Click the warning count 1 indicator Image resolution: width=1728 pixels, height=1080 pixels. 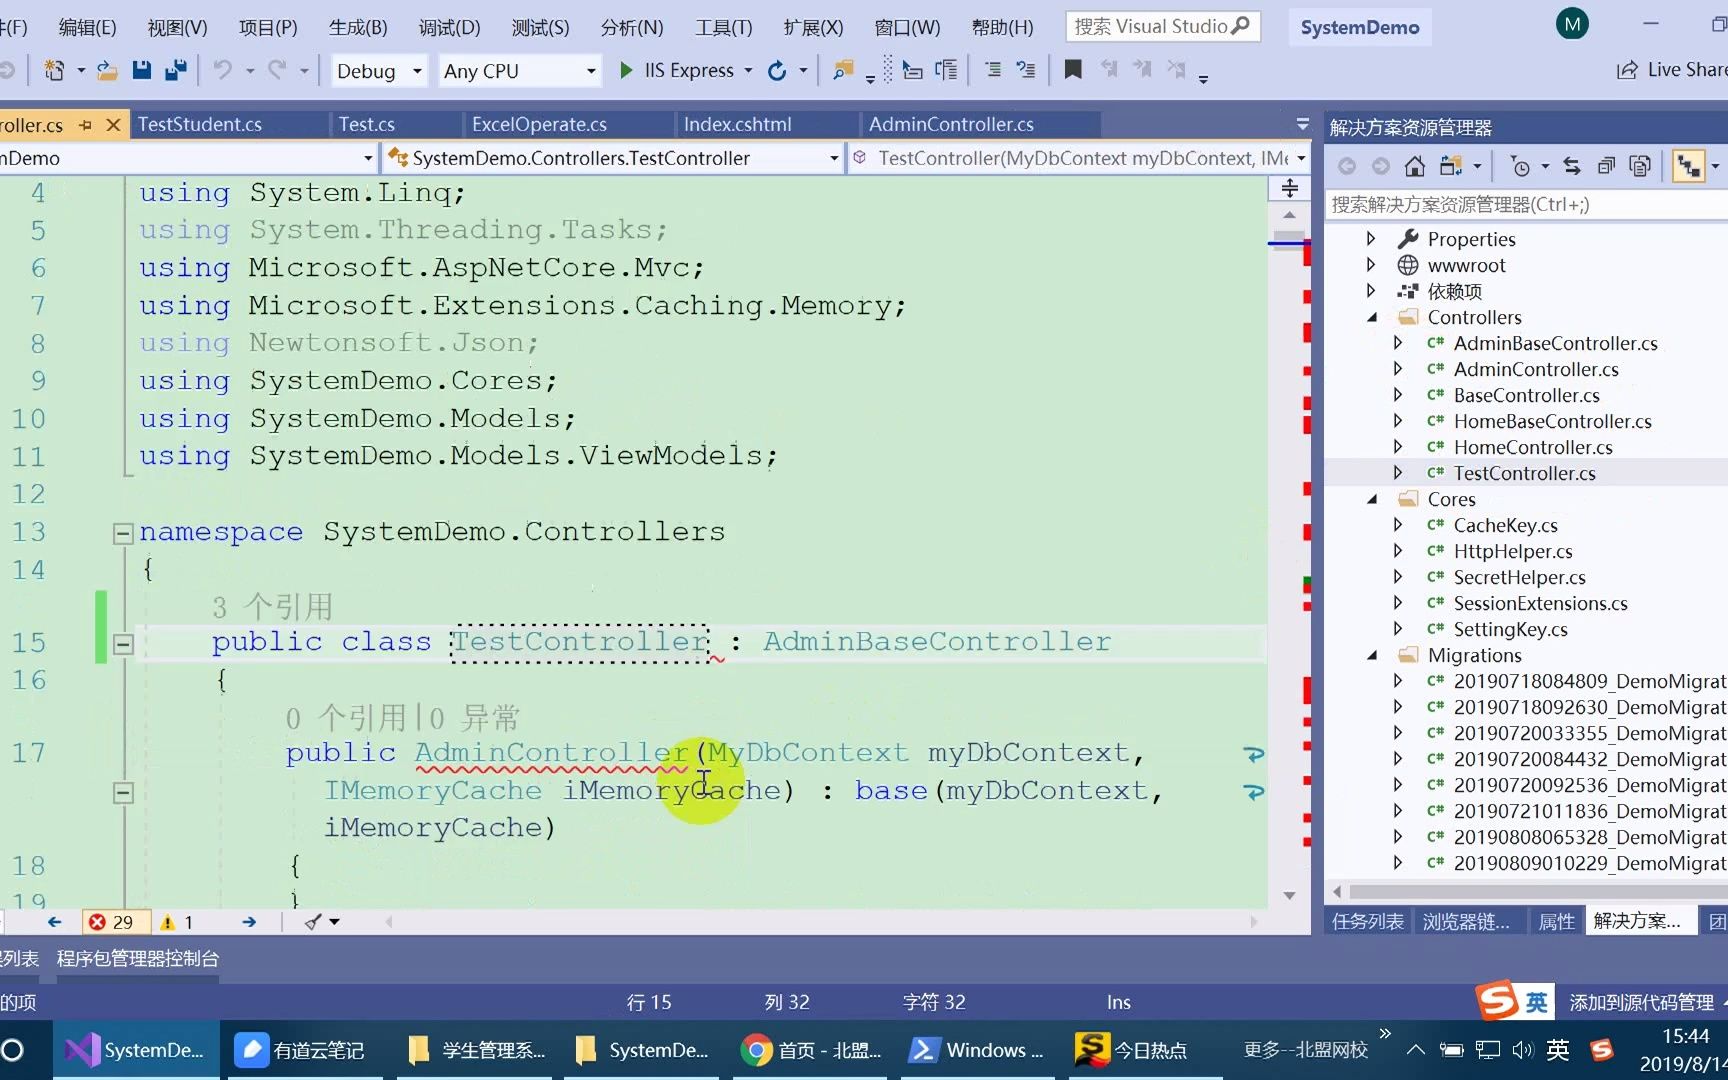coord(177,922)
